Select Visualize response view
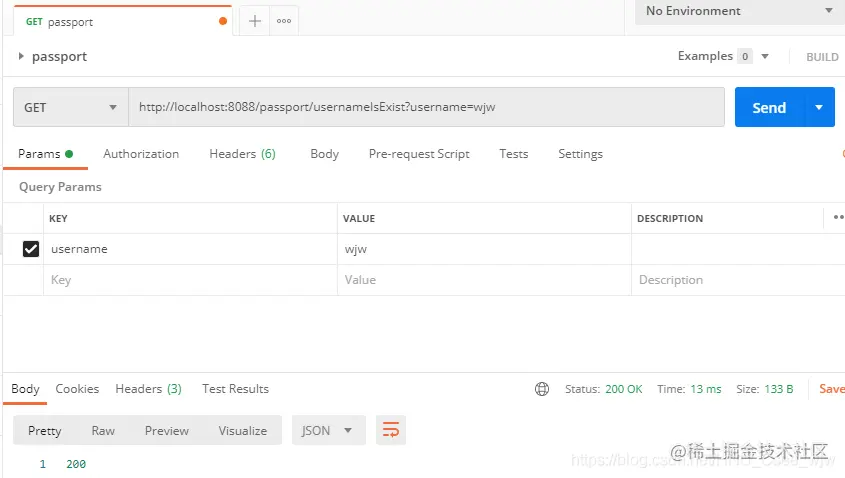Image resolution: width=845 pixels, height=478 pixels. tap(243, 431)
